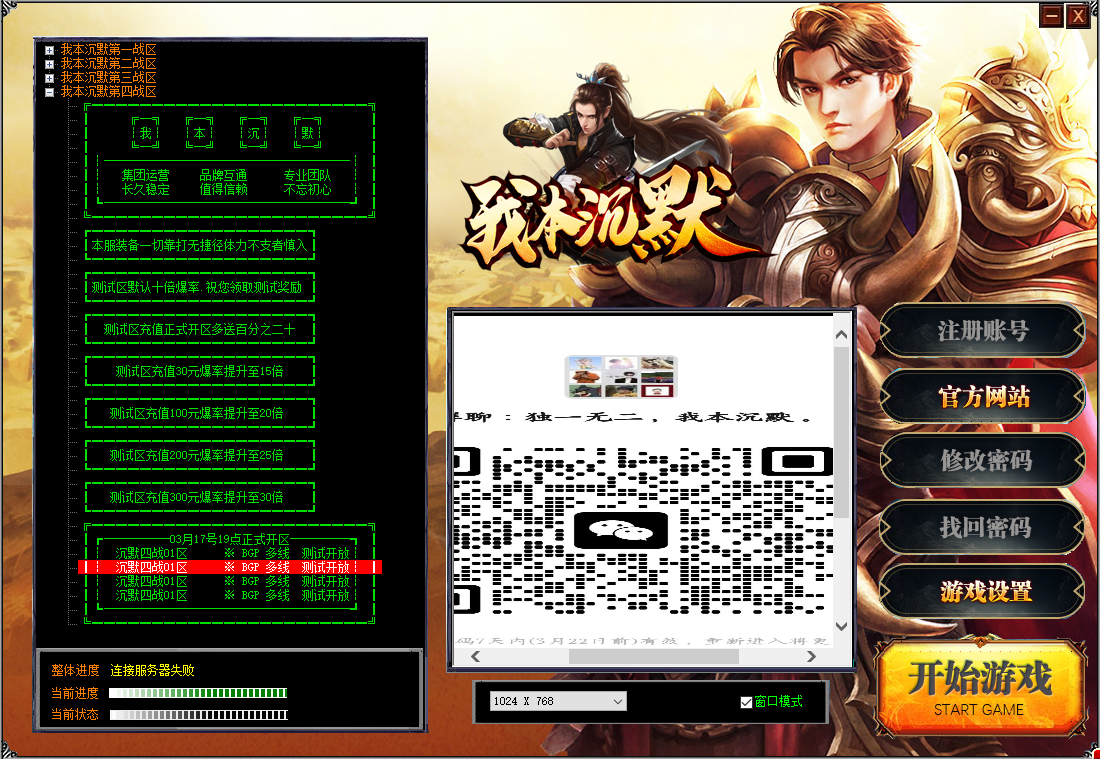Click the horizontal scrollbar thumb under QR code
Viewport: 1100px width, 759px height.
pos(653,657)
